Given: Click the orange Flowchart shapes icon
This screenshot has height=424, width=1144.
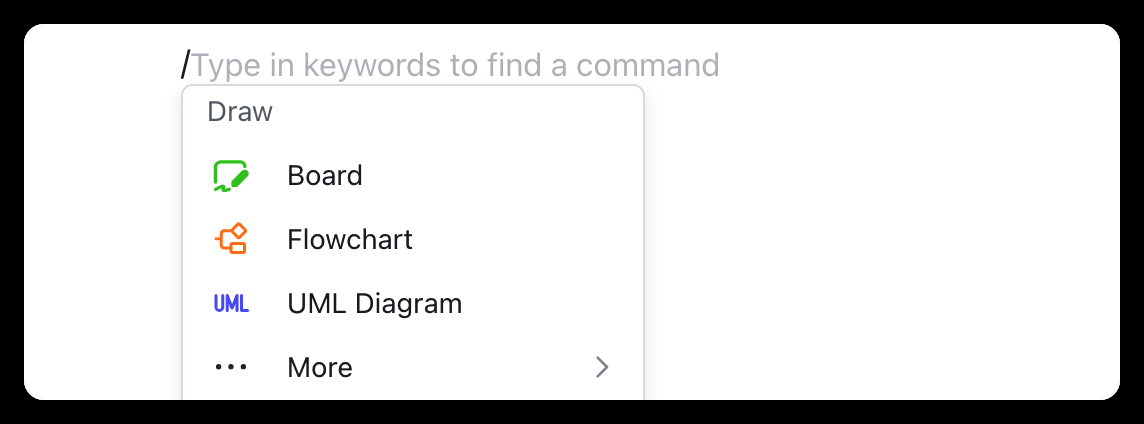Looking at the screenshot, I should click(x=231, y=239).
